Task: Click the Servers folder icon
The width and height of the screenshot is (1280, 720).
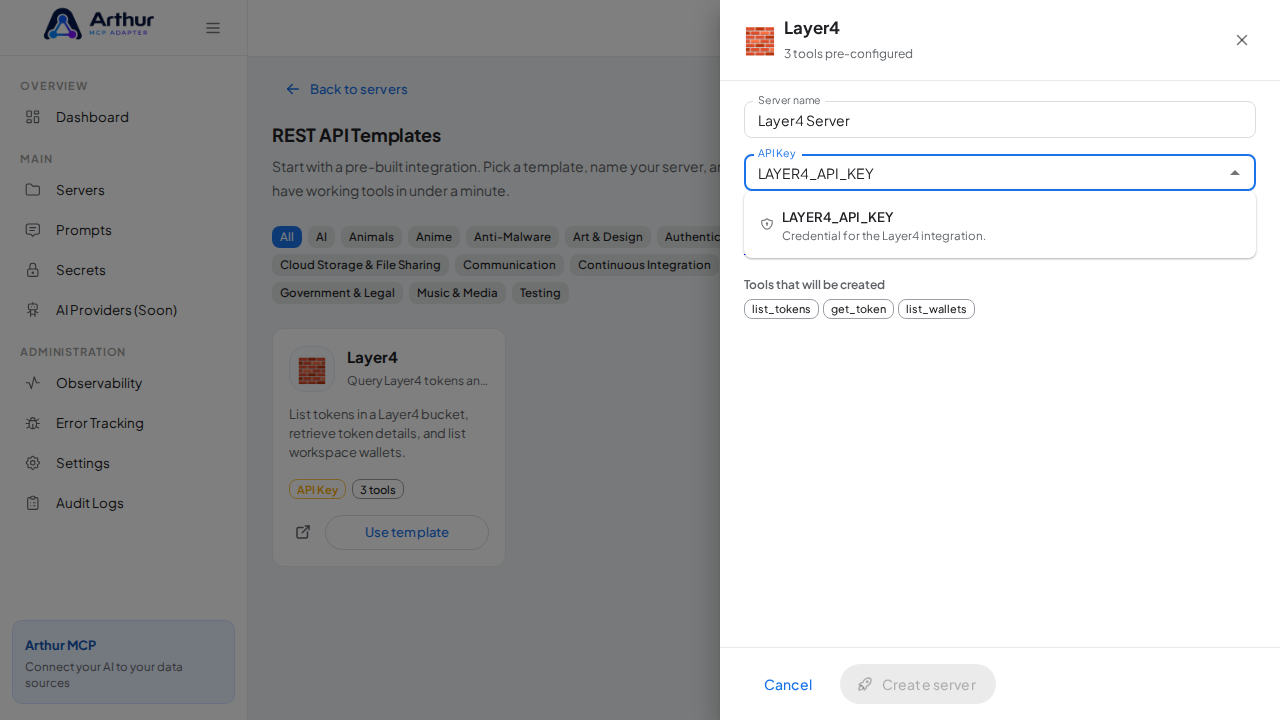Action: coord(33,190)
